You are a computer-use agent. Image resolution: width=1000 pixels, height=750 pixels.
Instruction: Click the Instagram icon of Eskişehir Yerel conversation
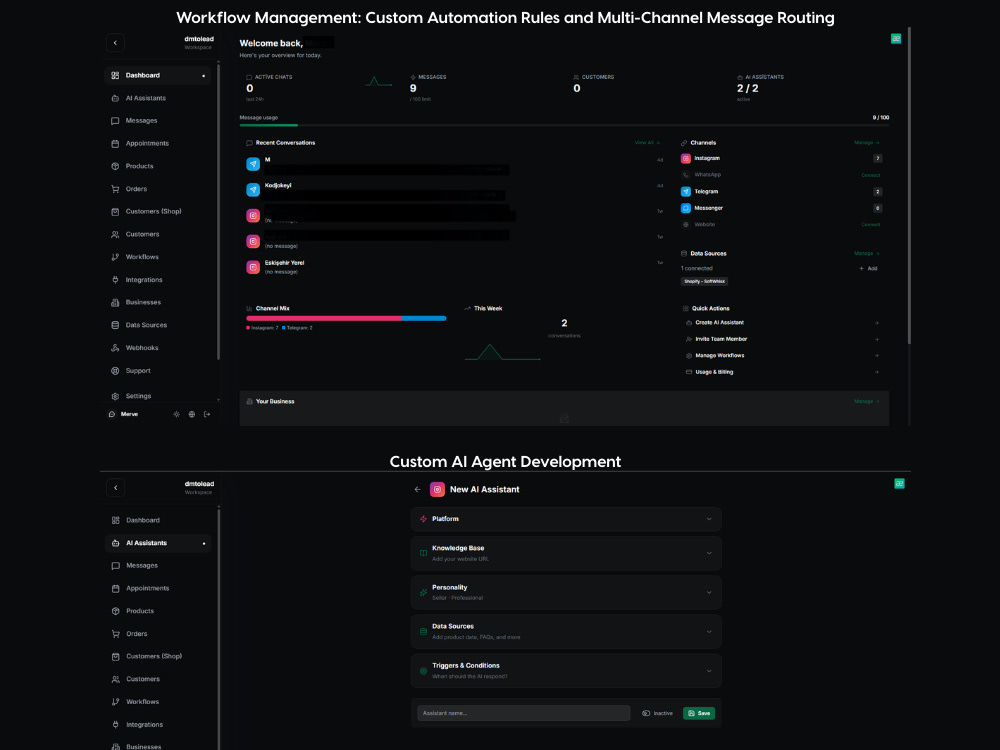point(253,267)
